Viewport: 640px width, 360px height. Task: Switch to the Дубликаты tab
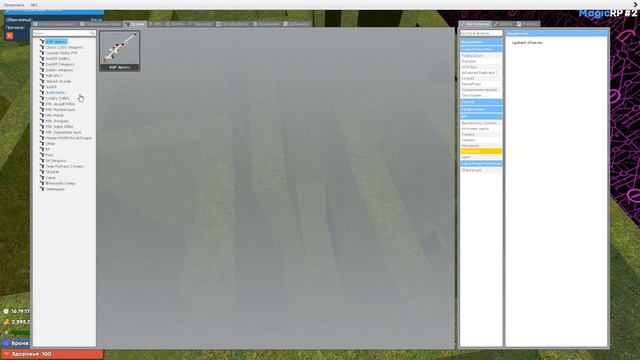click(x=296, y=24)
